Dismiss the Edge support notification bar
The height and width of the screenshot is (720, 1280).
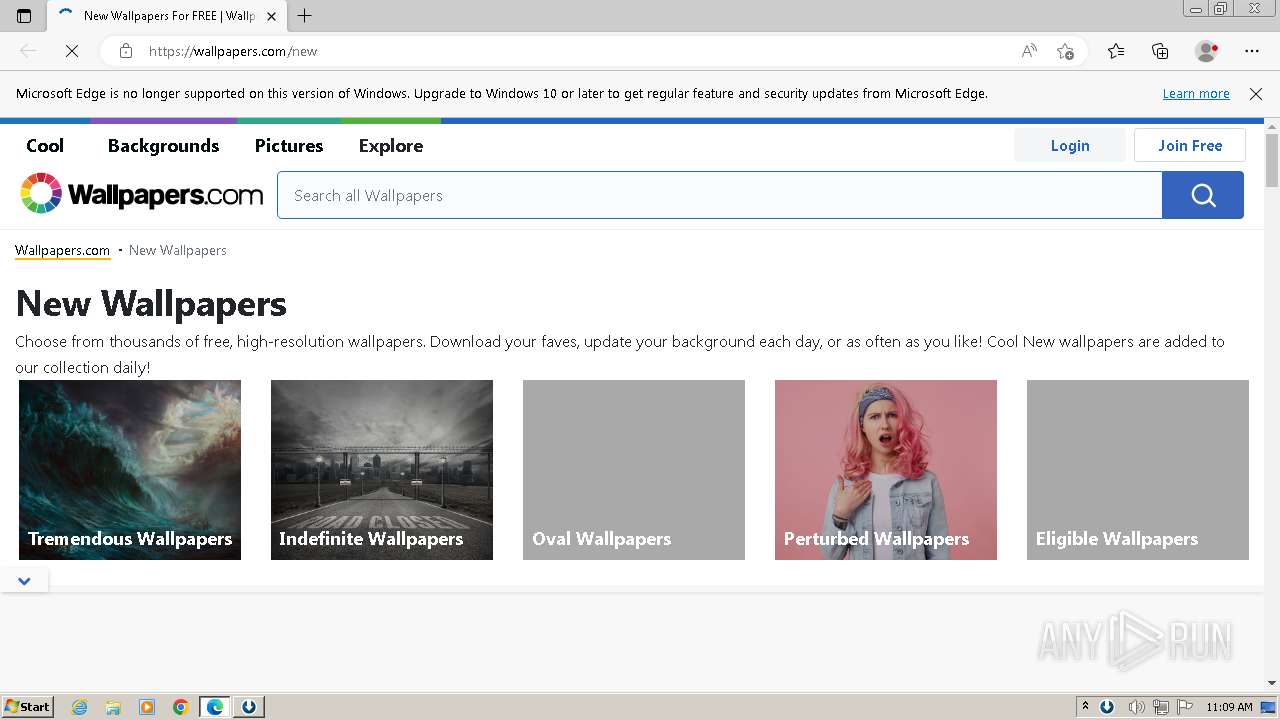[1256, 93]
